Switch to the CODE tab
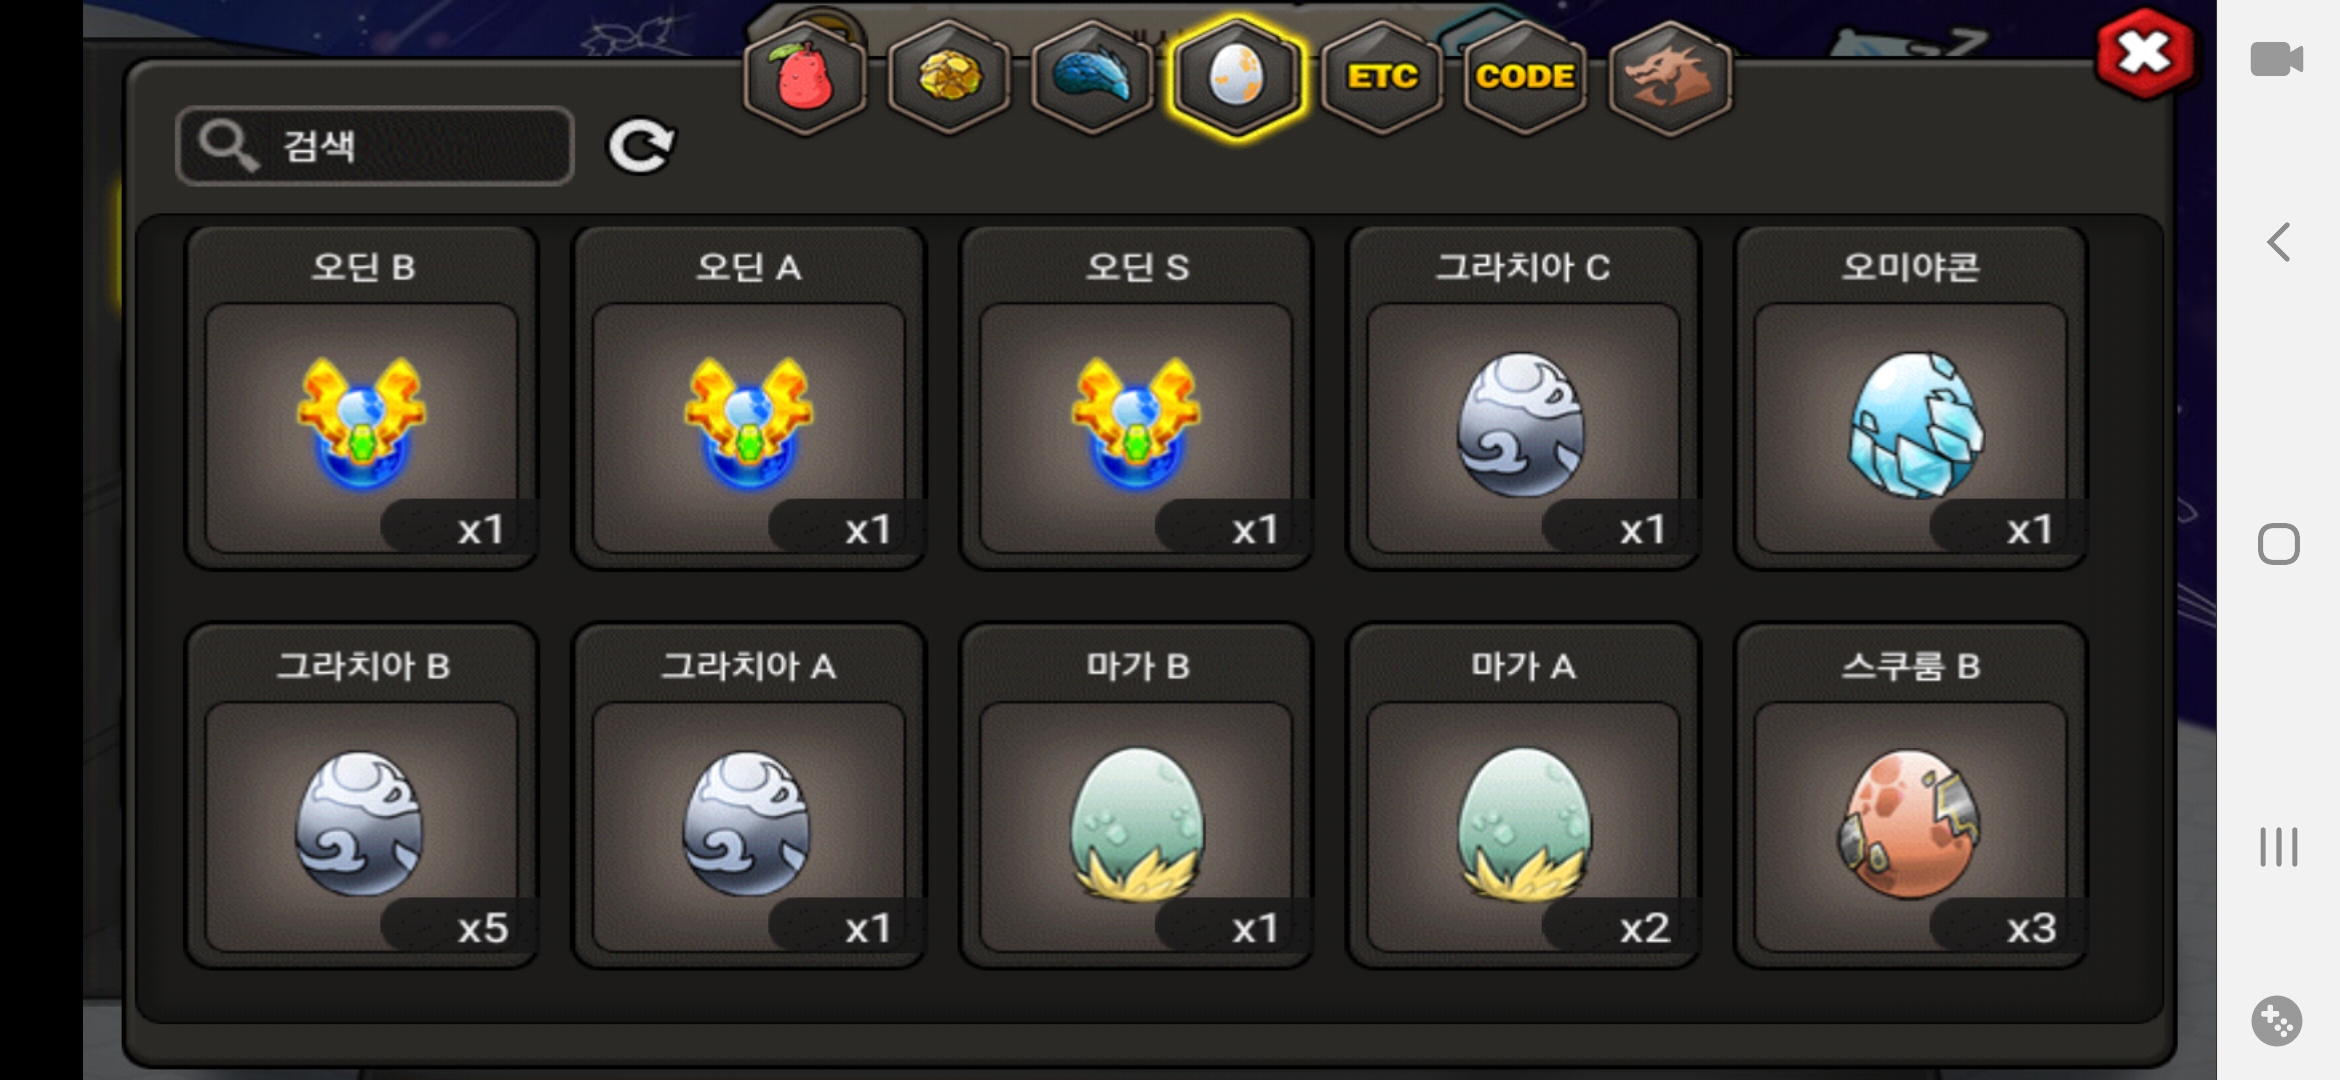2340x1080 pixels. [1525, 77]
